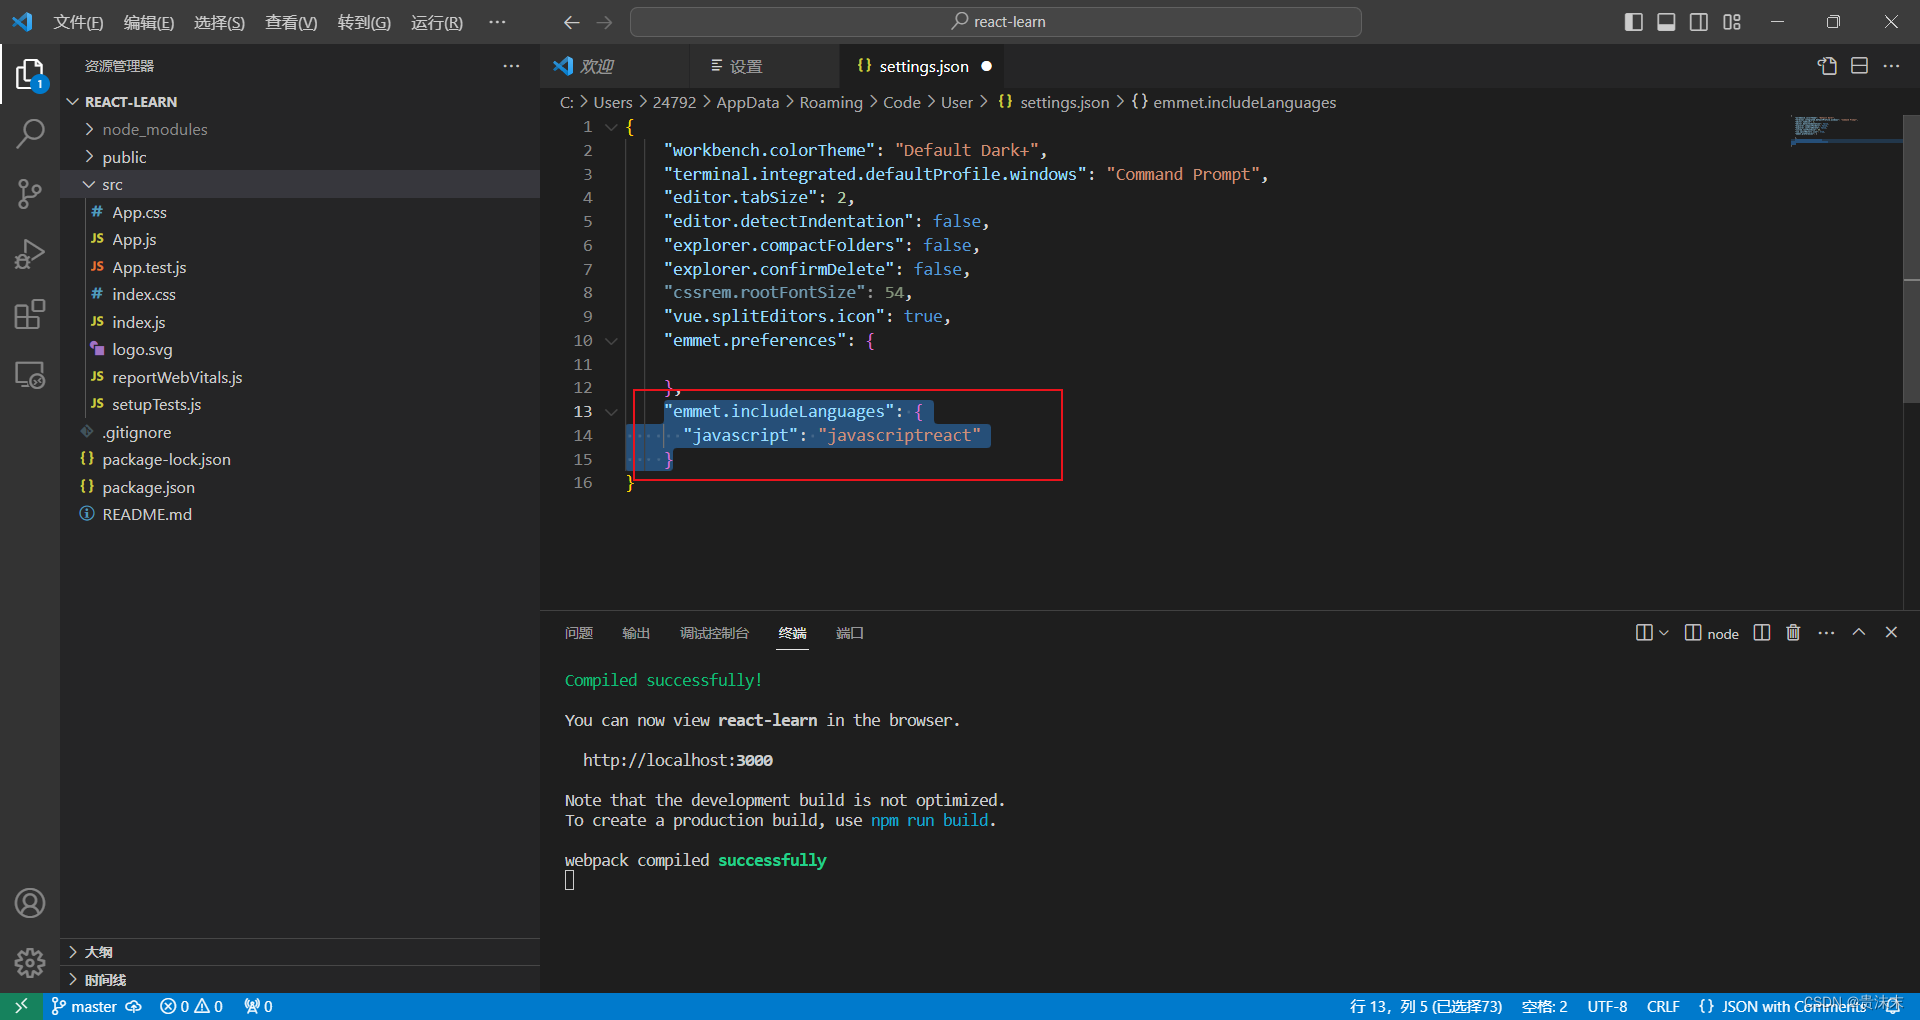Open the Explorer view in activity bar

30,75
